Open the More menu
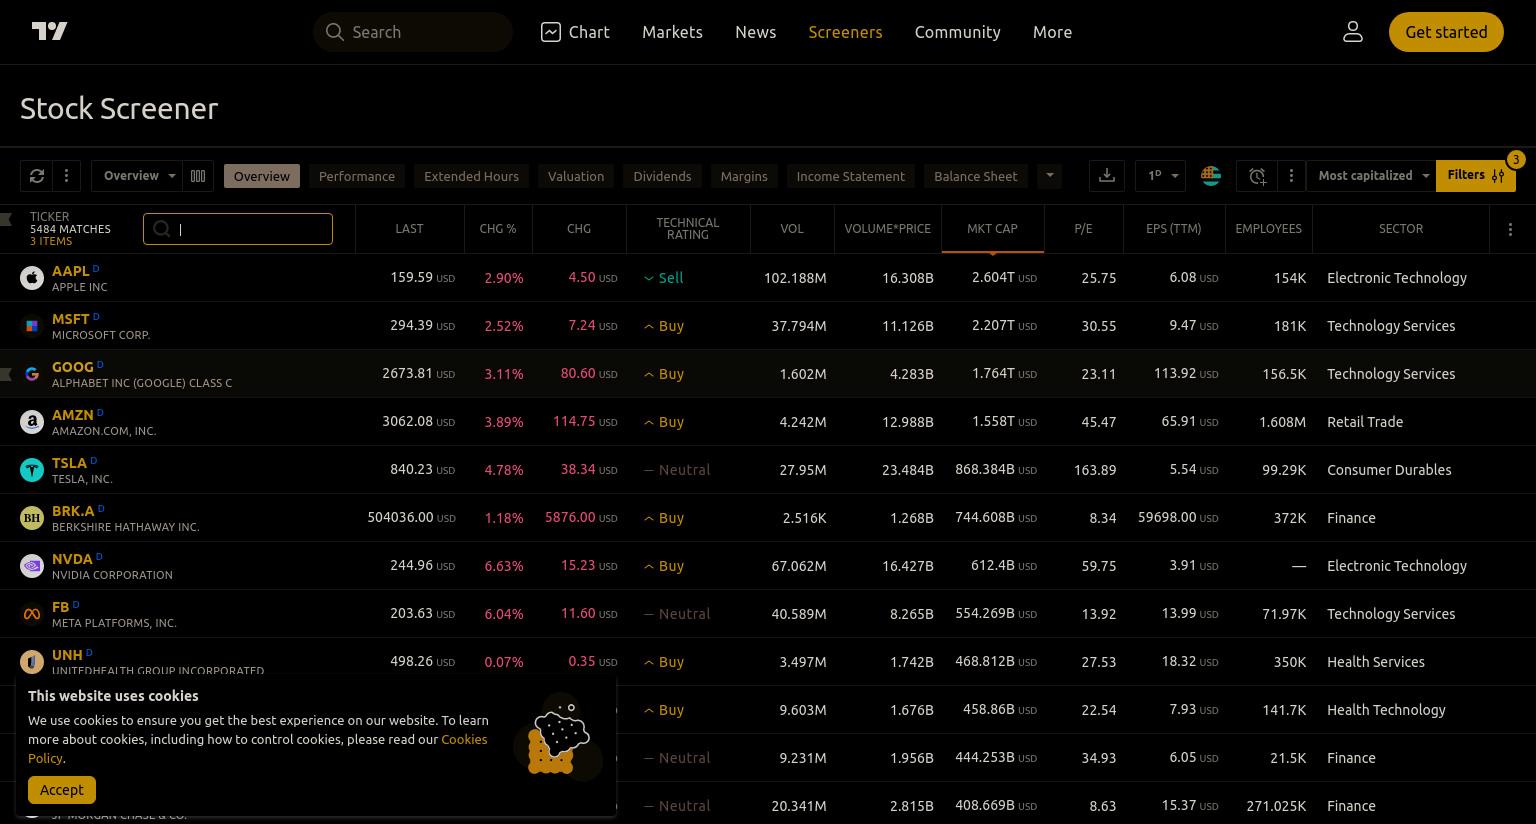 1052,32
